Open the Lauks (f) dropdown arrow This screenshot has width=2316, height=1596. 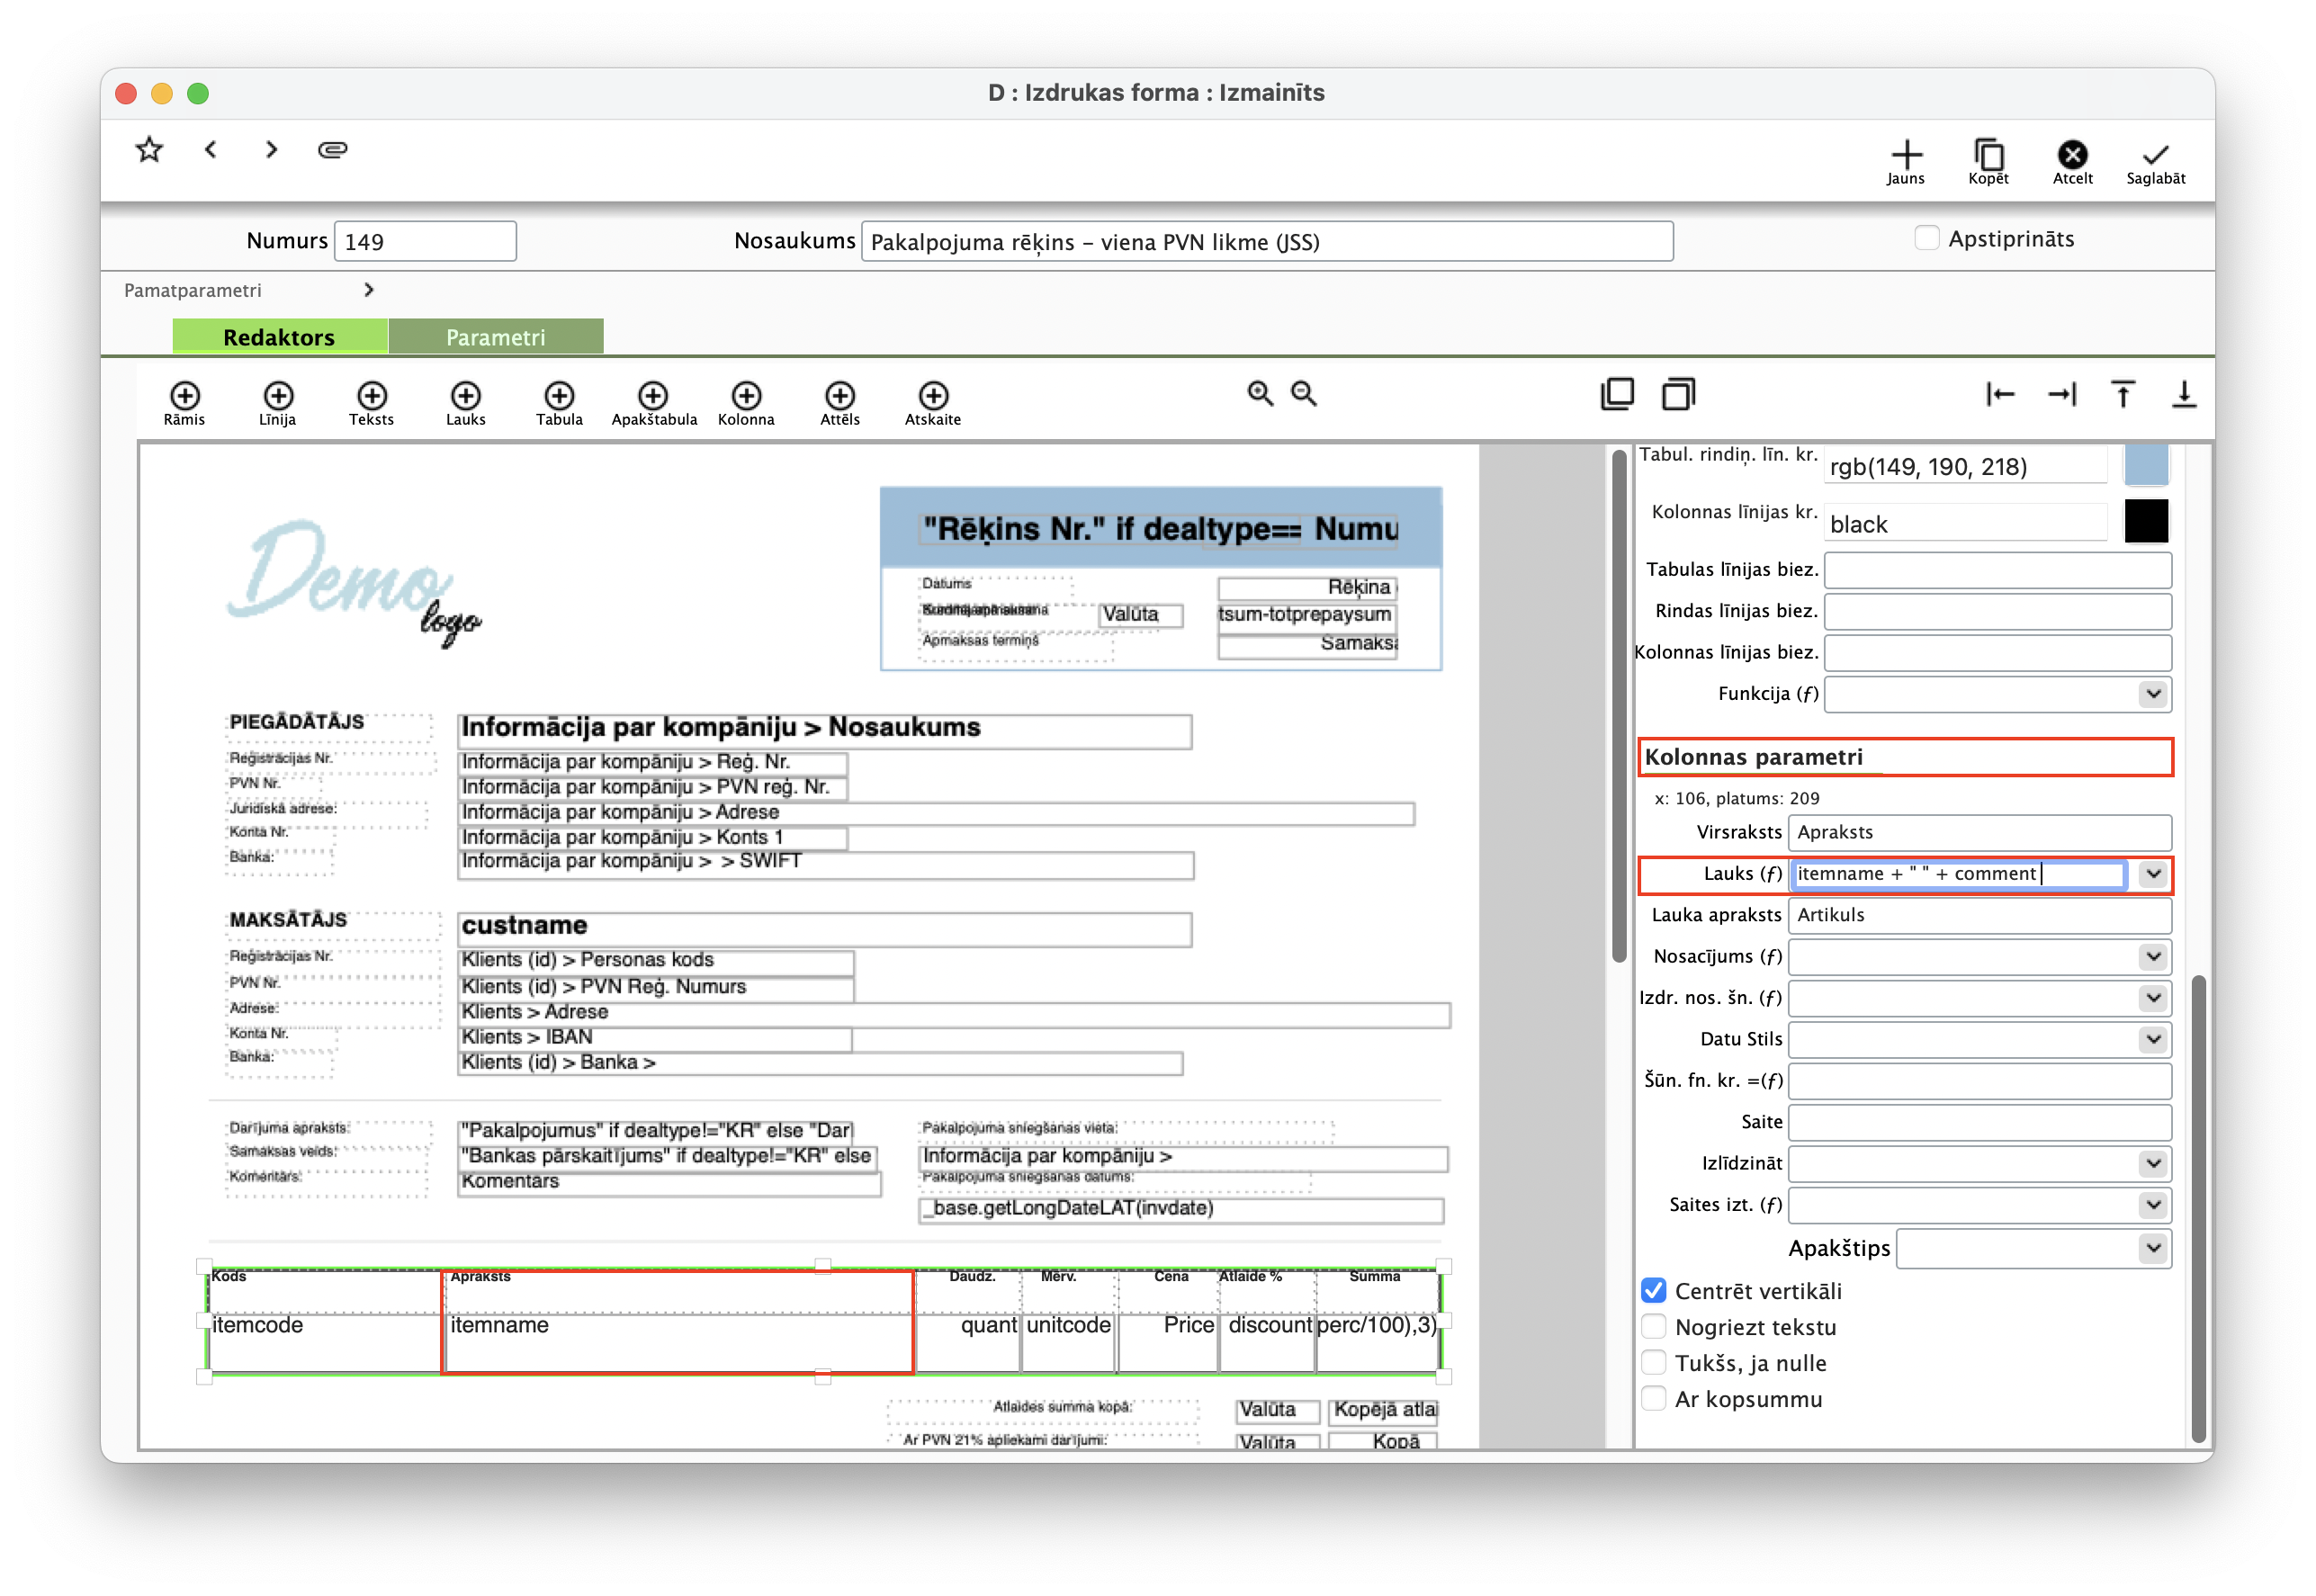[2153, 874]
